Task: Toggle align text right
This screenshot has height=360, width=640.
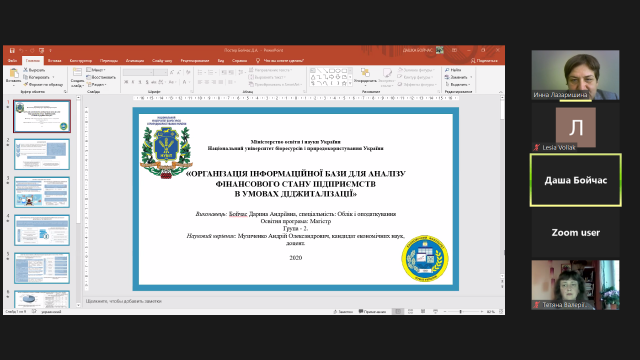Action: 214,82
